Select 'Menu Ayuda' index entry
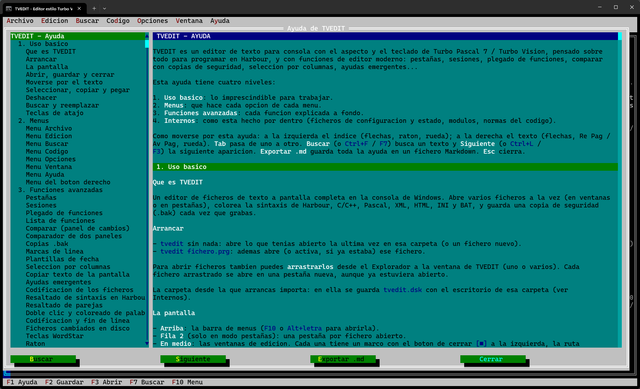Viewport: 640px width, 389px height. [45, 174]
